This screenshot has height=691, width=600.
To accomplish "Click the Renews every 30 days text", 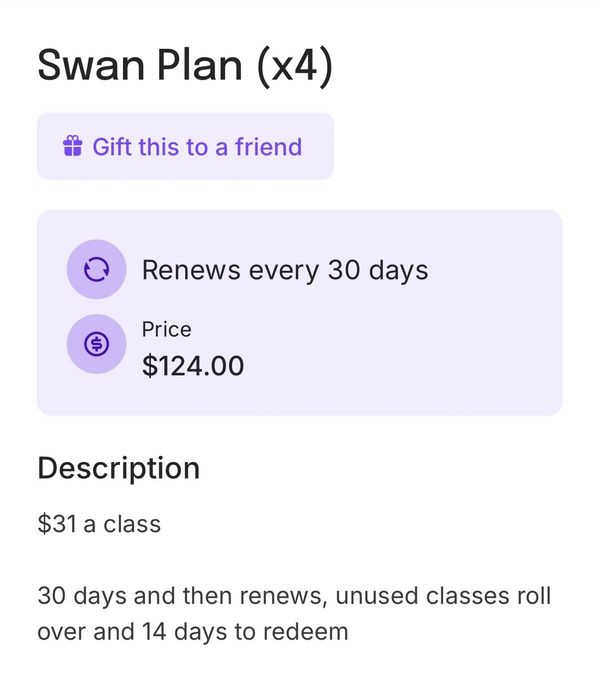I will tap(285, 270).
